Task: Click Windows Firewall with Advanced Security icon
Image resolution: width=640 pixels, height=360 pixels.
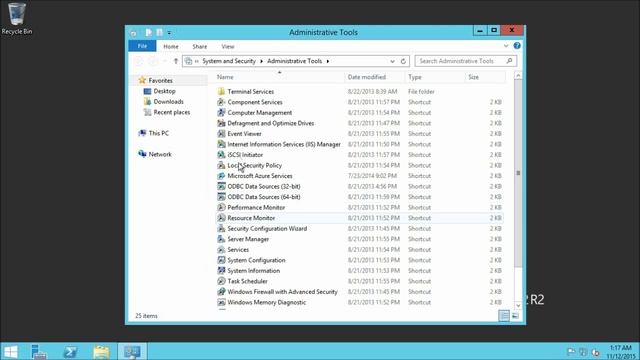Action: click(221, 292)
